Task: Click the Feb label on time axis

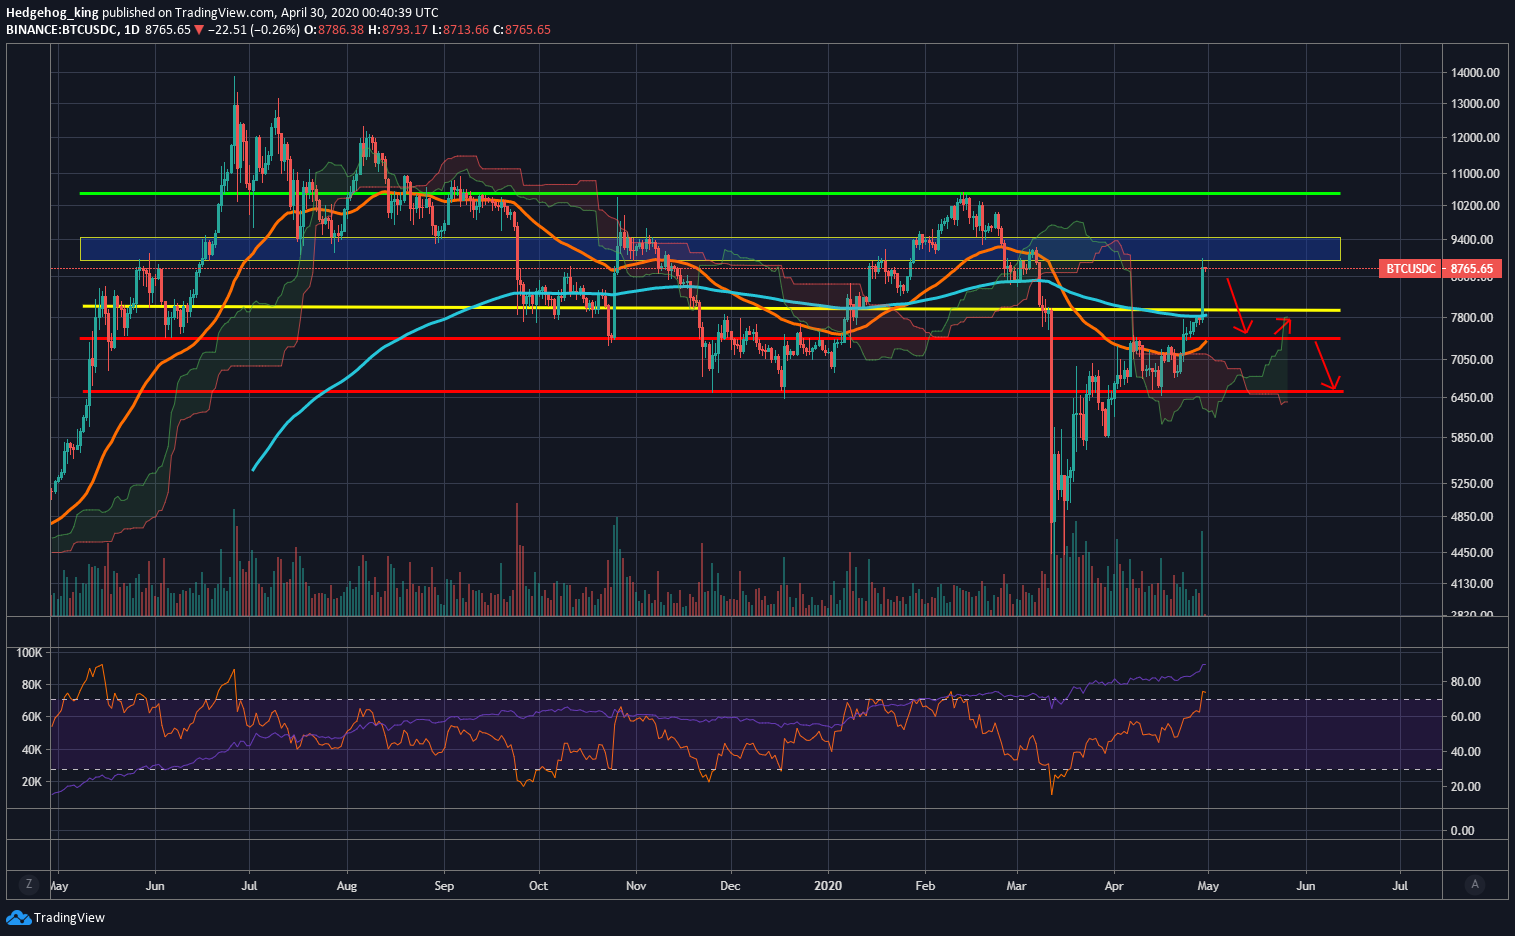Action: [x=925, y=886]
